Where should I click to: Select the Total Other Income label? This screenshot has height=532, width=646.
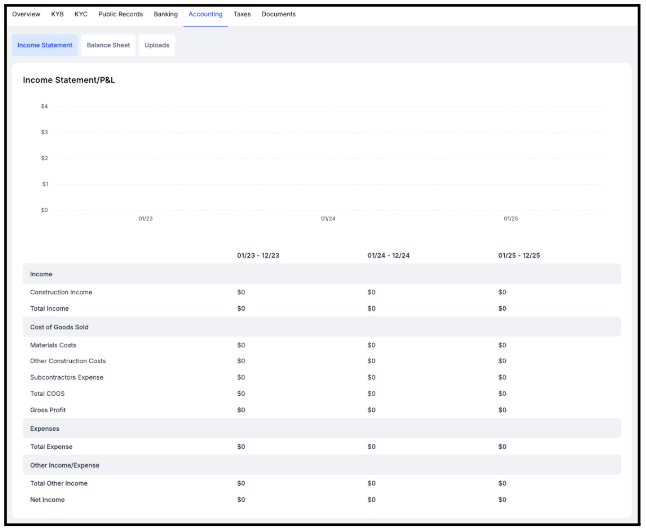[x=59, y=483]
